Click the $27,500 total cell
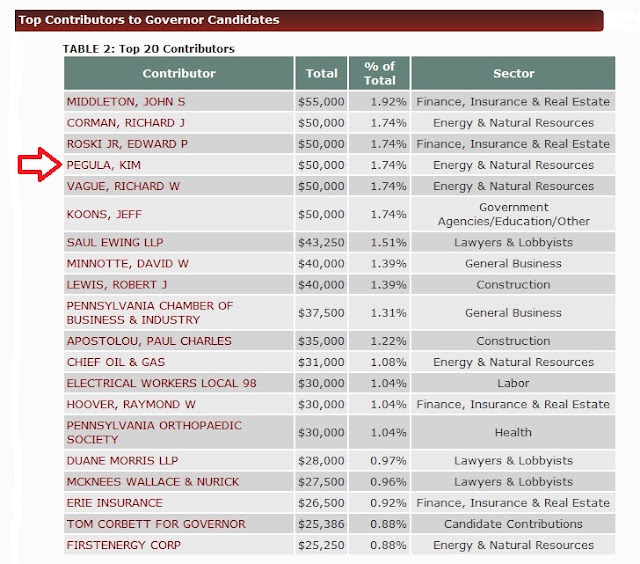 tap(321, 482)
